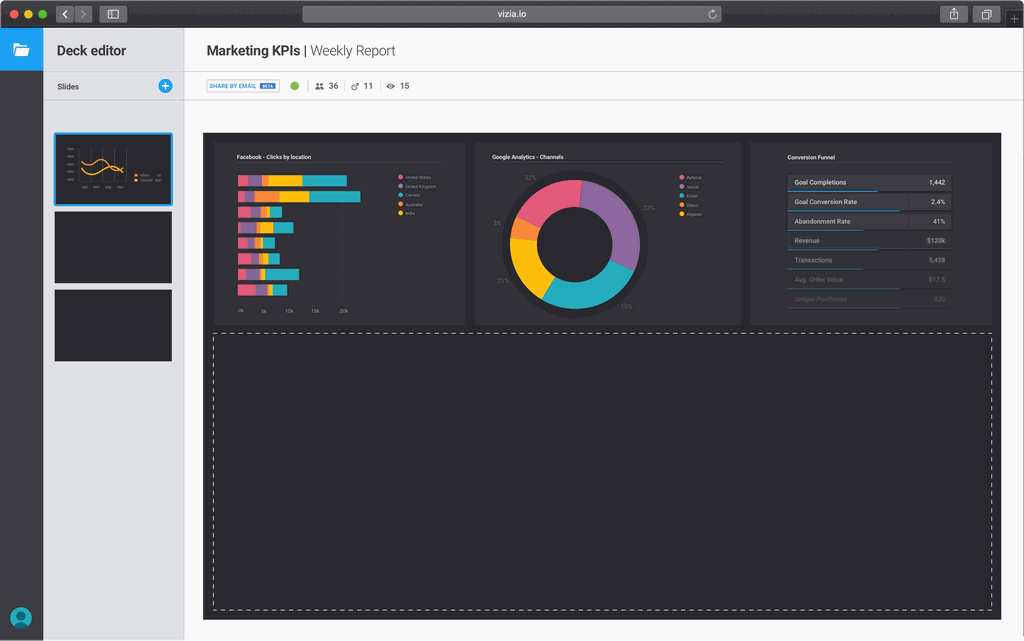Select the third blank slide thumbnail
Image resolution: width=1024 pixels, height=641 pixels.
[113, 325]
